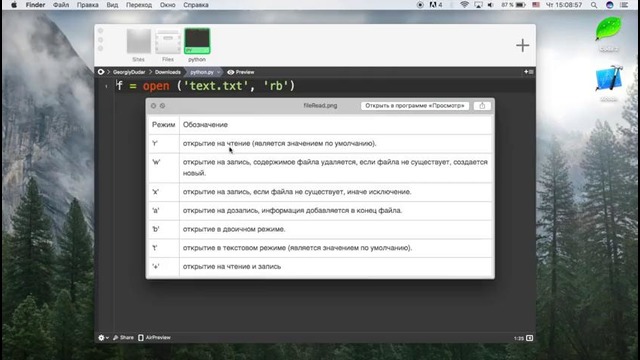Switch to the Sites tab thumbnail
Screen dimensions: 640x360
(x=139, y=45)
